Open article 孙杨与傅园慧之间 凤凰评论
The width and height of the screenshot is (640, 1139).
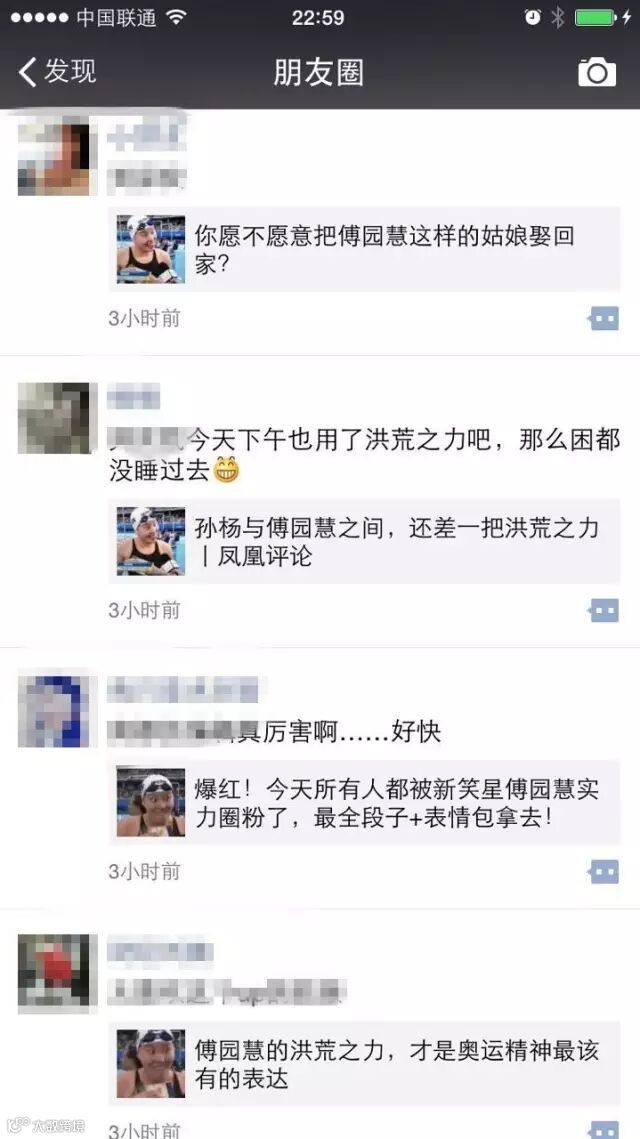365,541
